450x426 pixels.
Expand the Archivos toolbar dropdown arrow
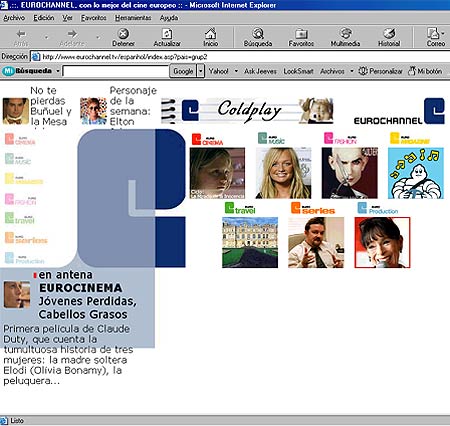click(x=351, y=71)
